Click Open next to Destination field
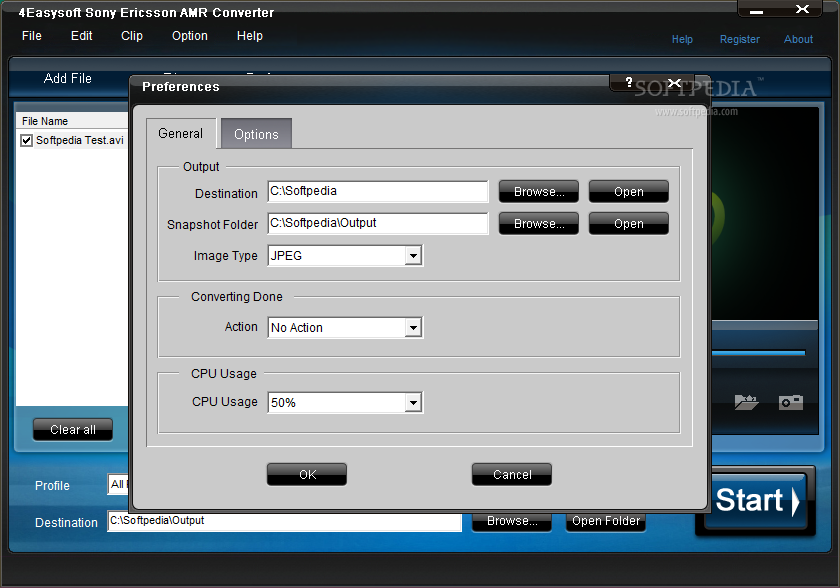 pos(629,192)
